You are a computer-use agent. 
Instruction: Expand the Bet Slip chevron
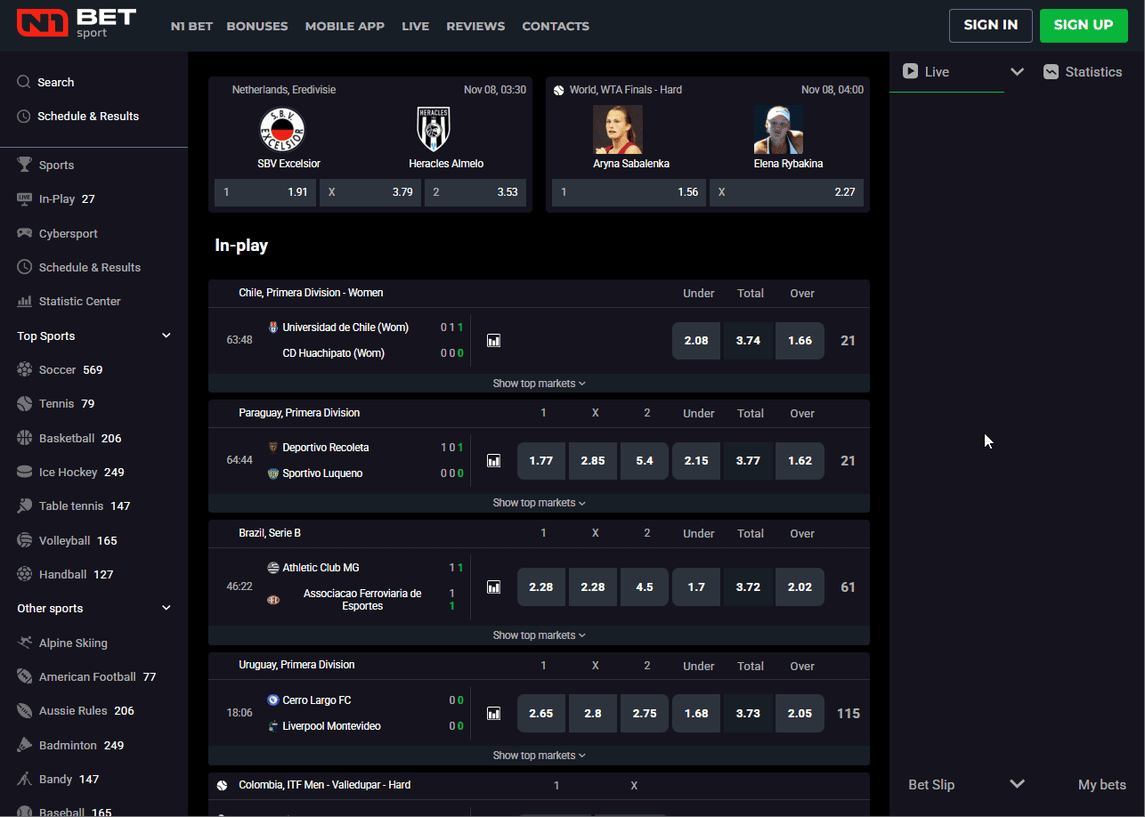tap(1017, 784)
